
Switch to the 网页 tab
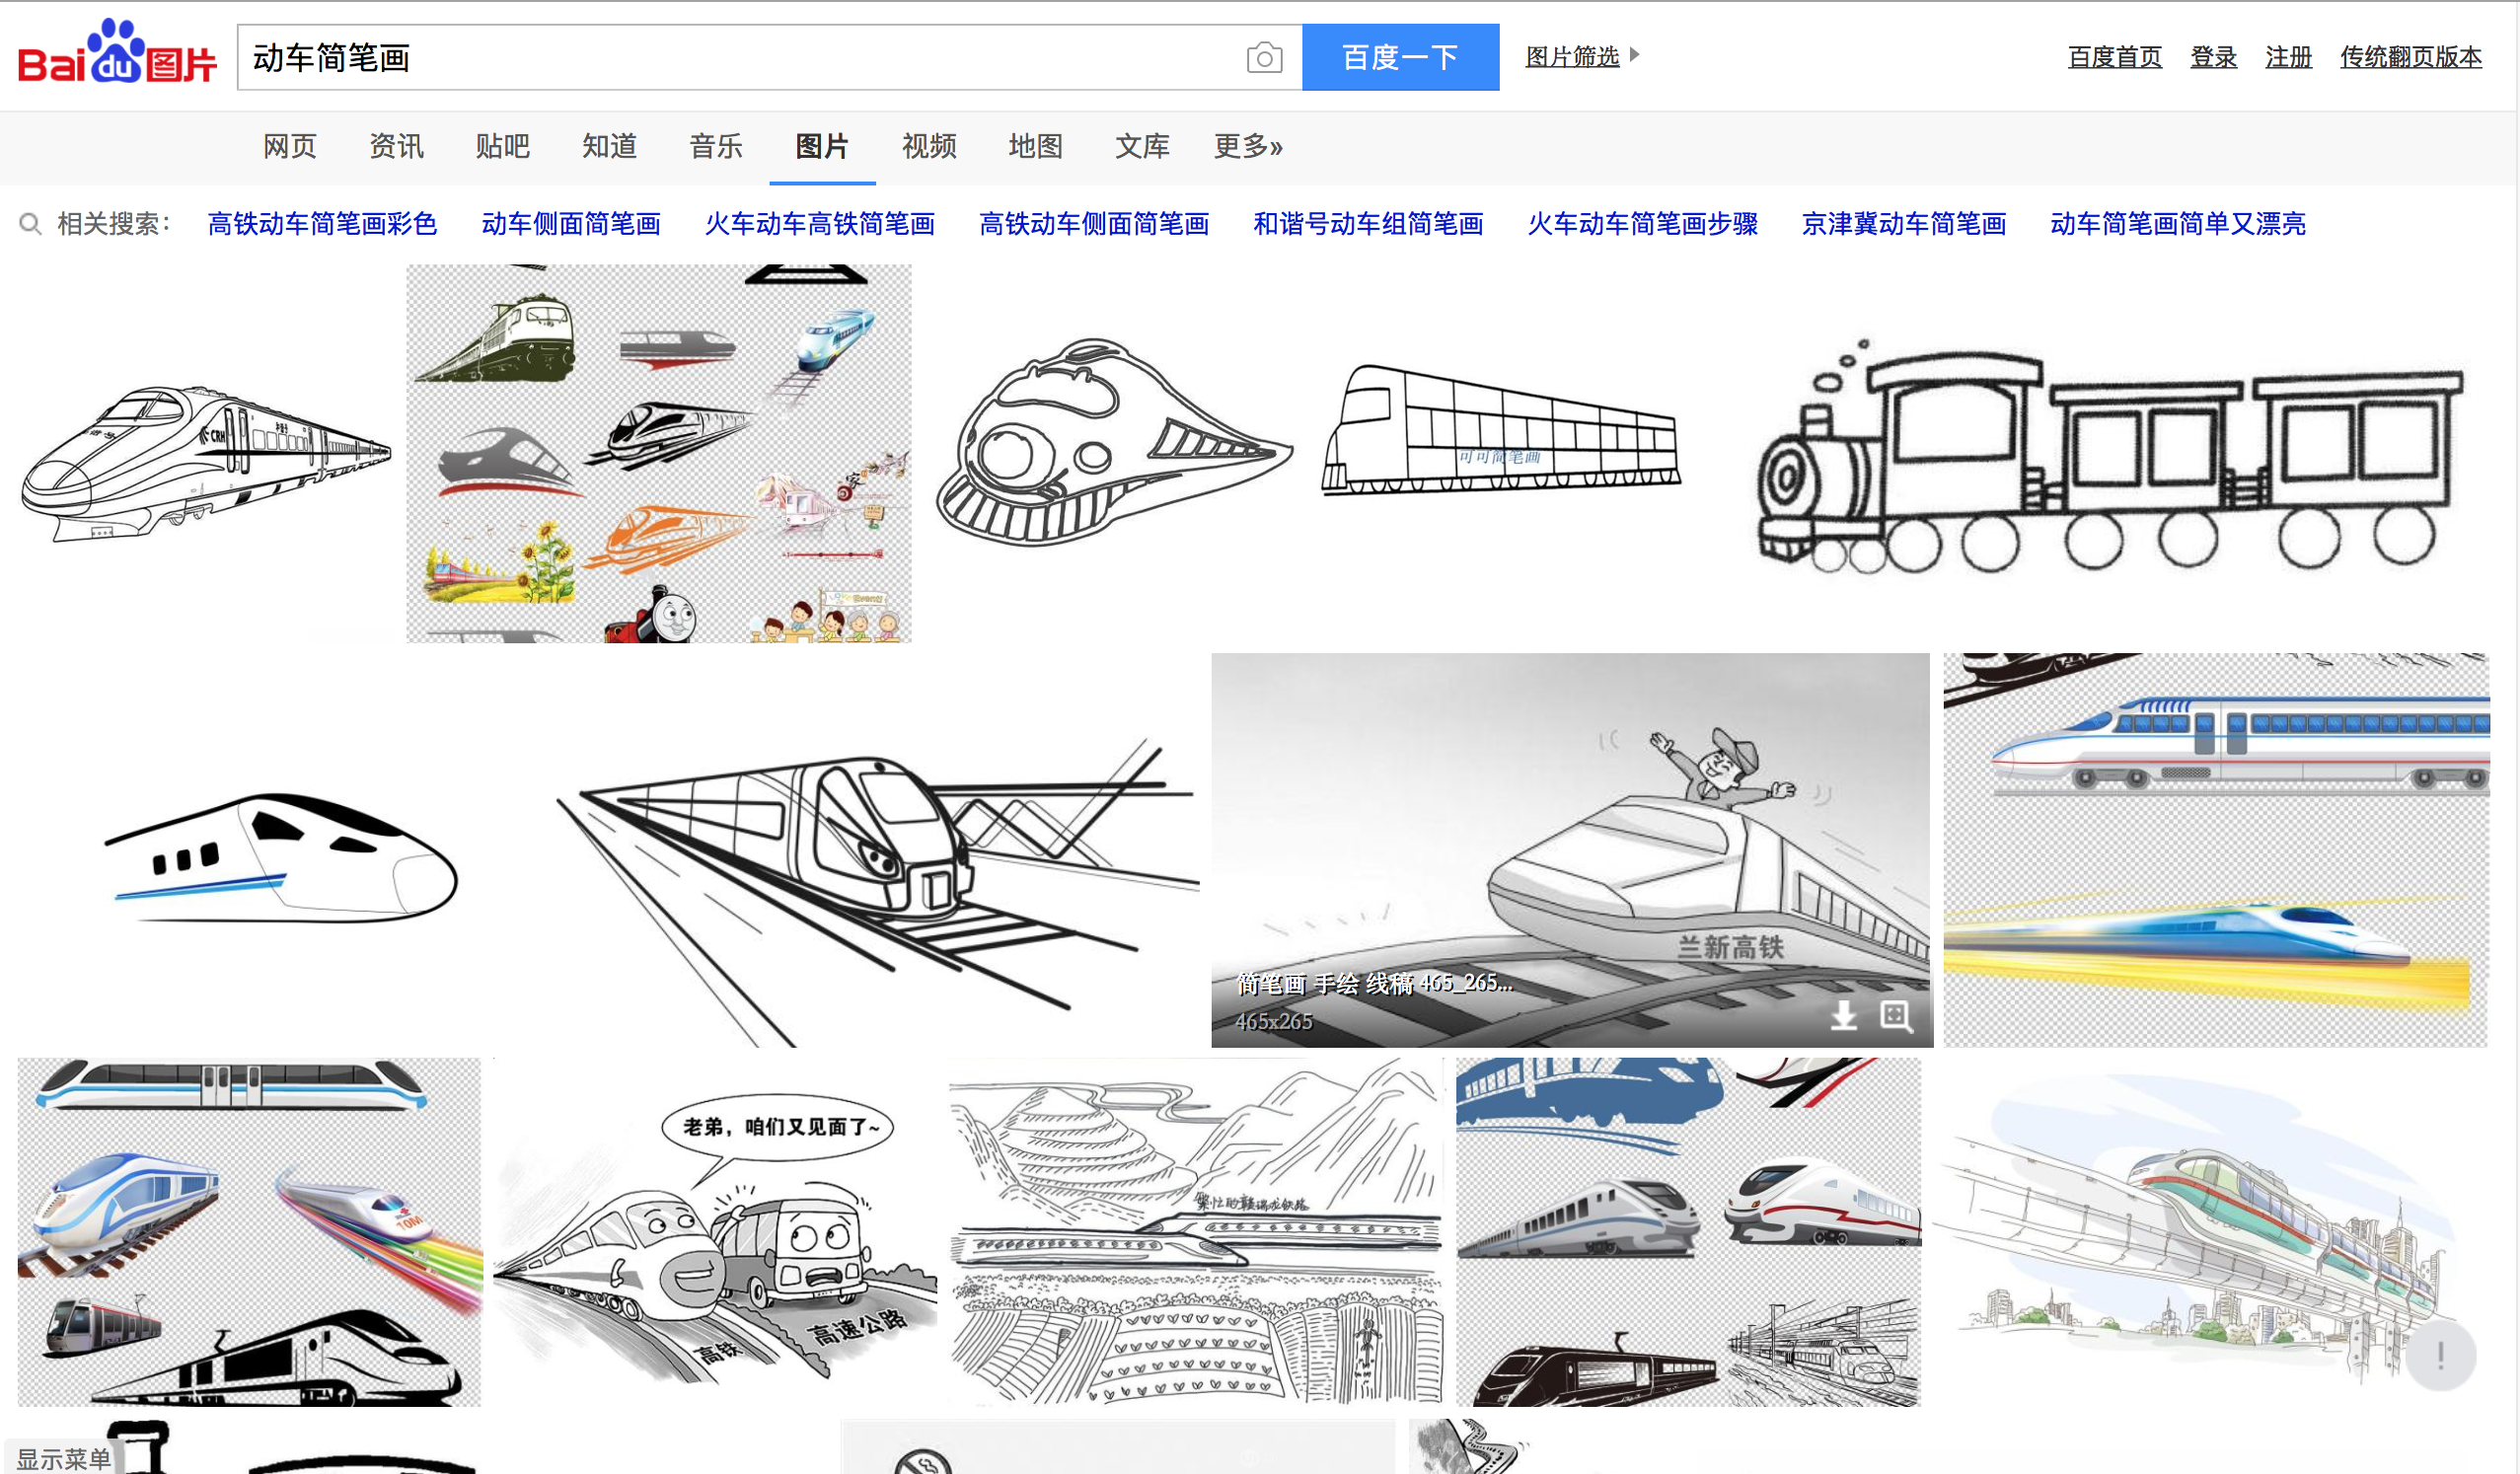pos(289,147)
